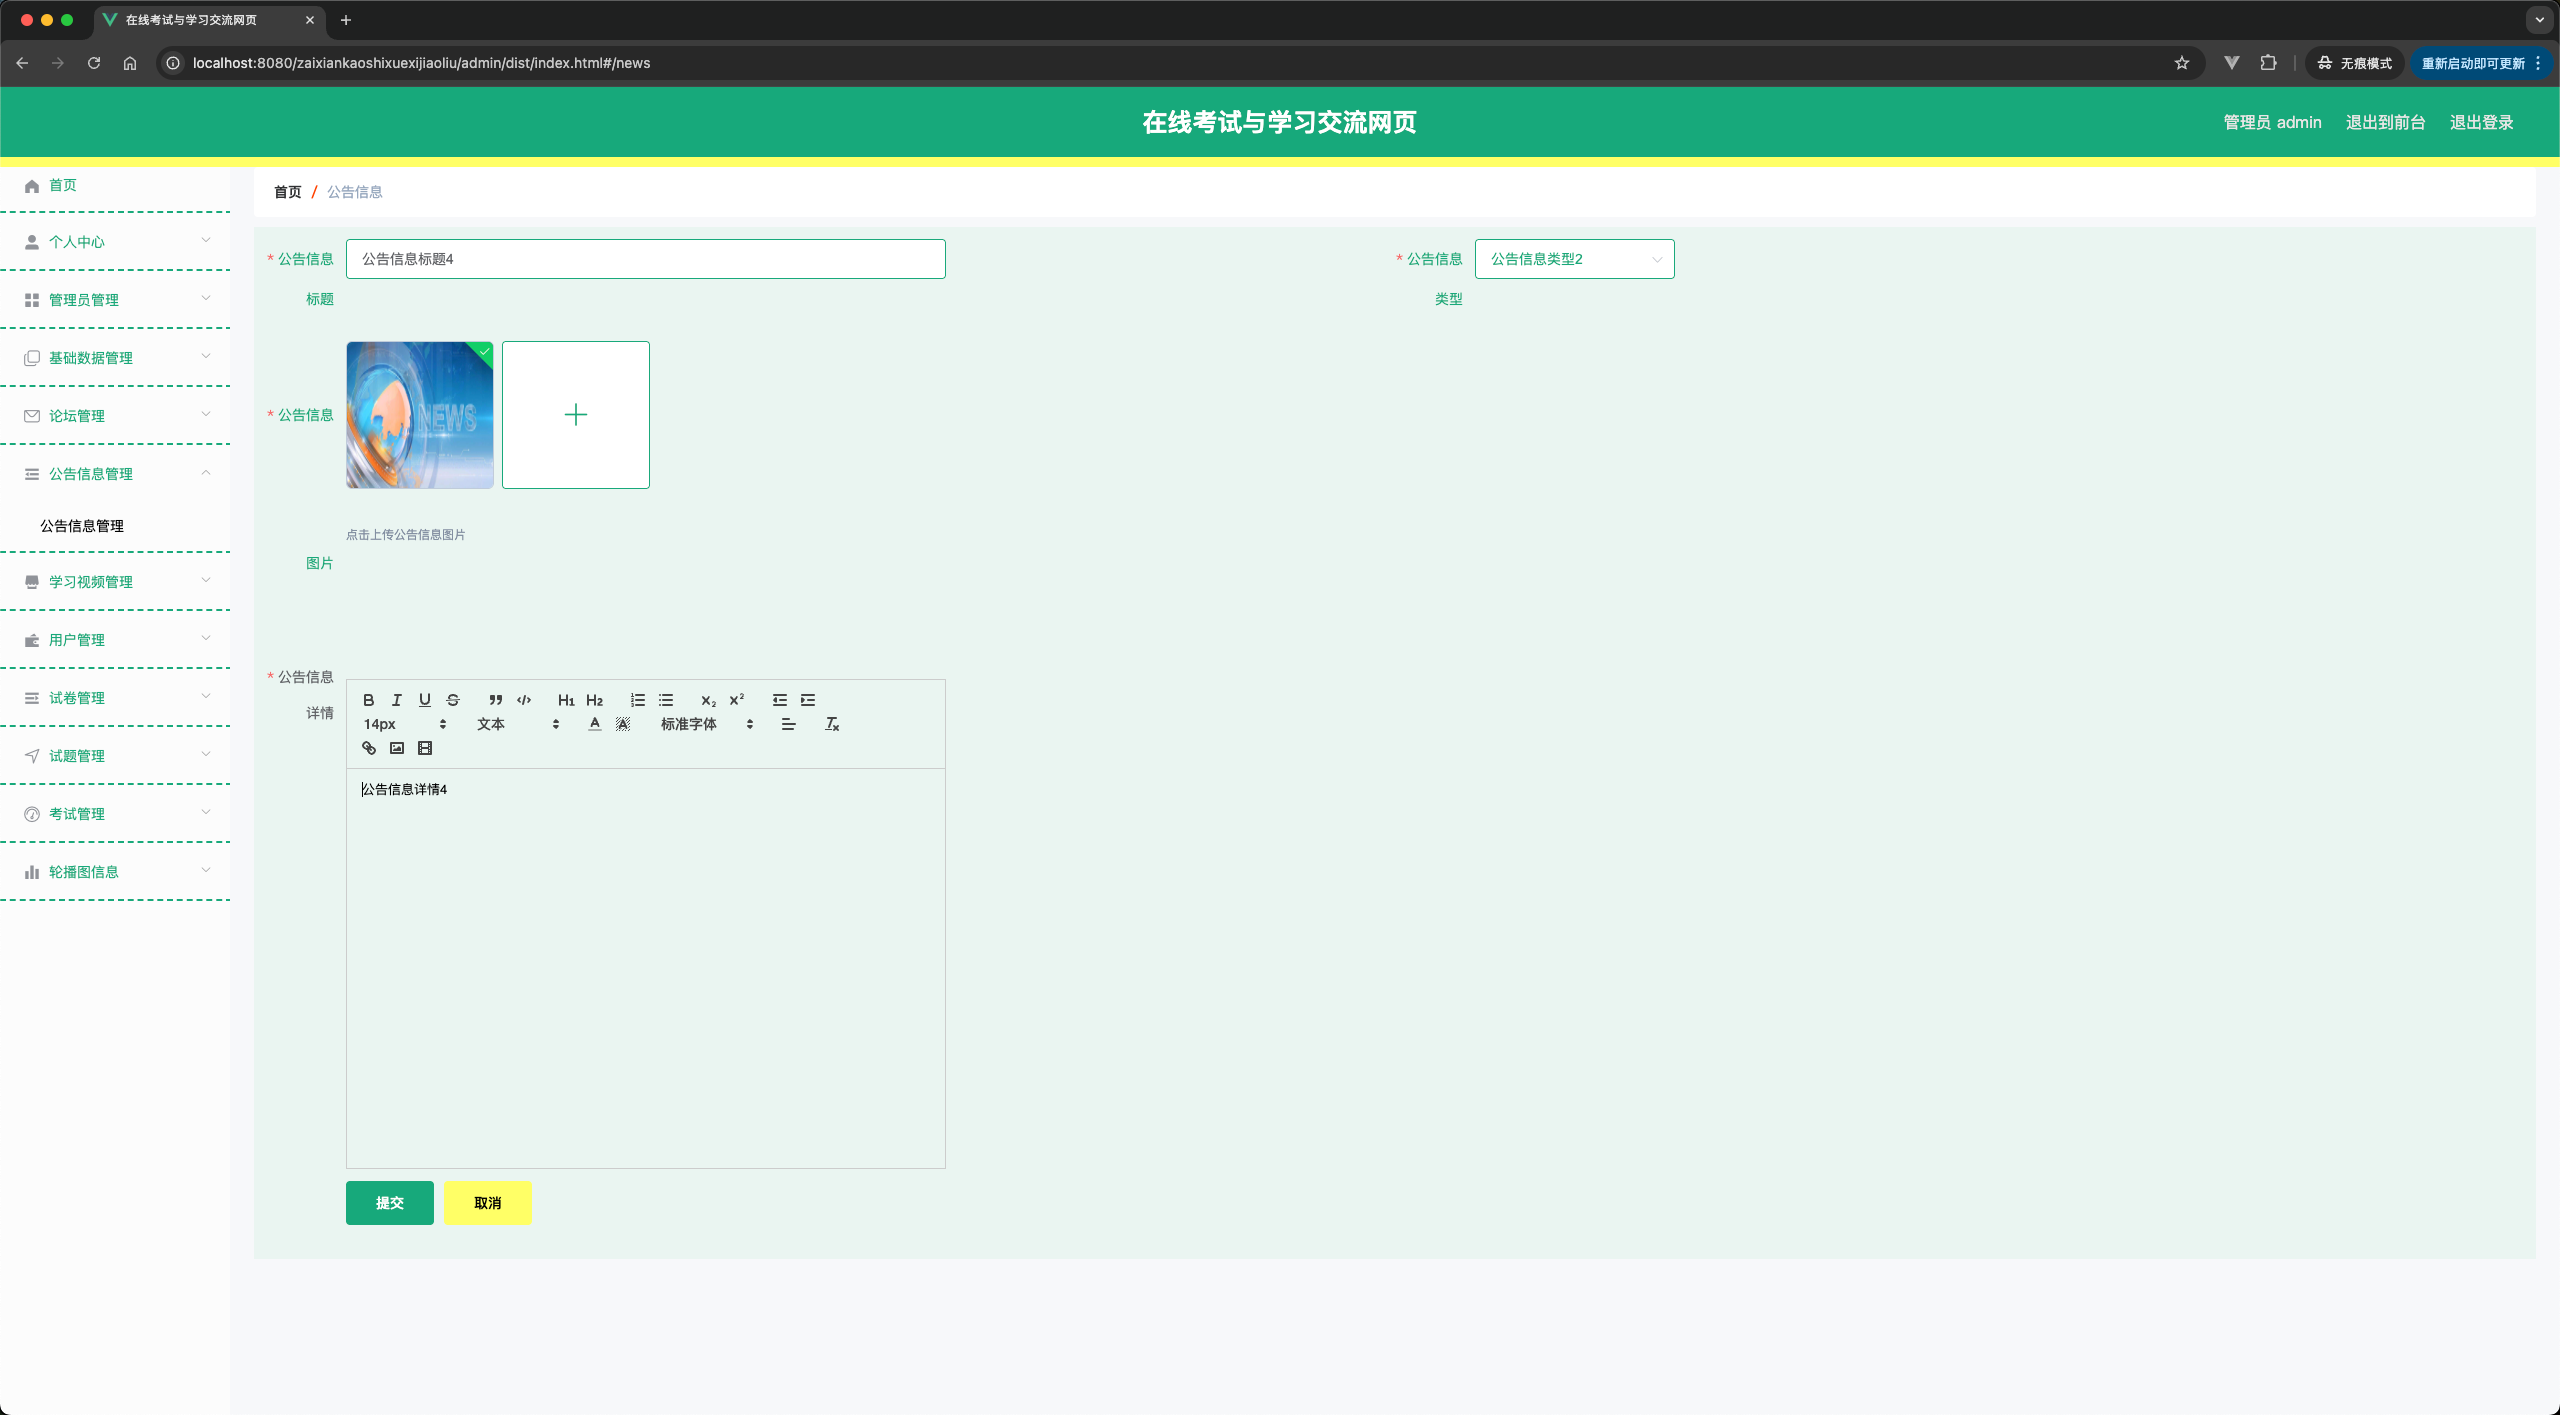Image resolution: width=2560 pixels, height=1415 pixels.
Task: Toggle italic formatting in the editor
Action: 396,700
